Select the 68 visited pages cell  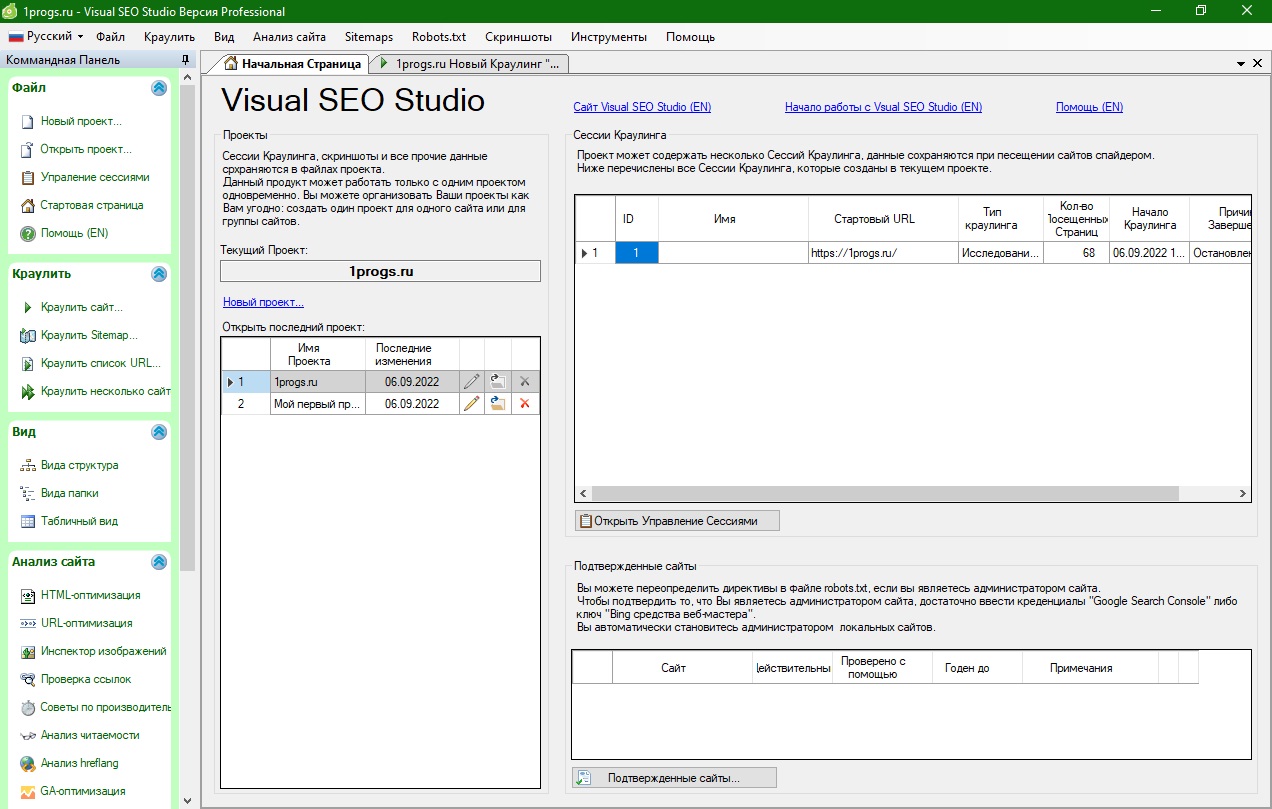pyautogui.click(x=1076, y=253)
